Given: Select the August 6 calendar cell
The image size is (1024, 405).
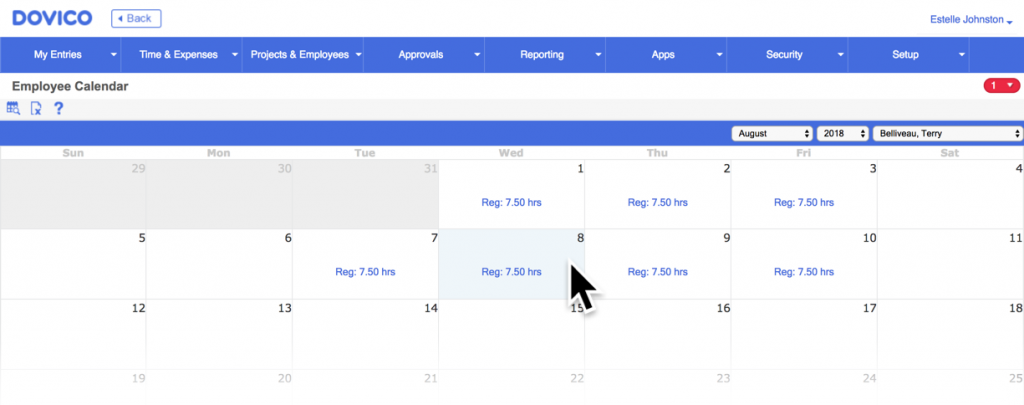Looking at the screenshot, I should 219,264.
